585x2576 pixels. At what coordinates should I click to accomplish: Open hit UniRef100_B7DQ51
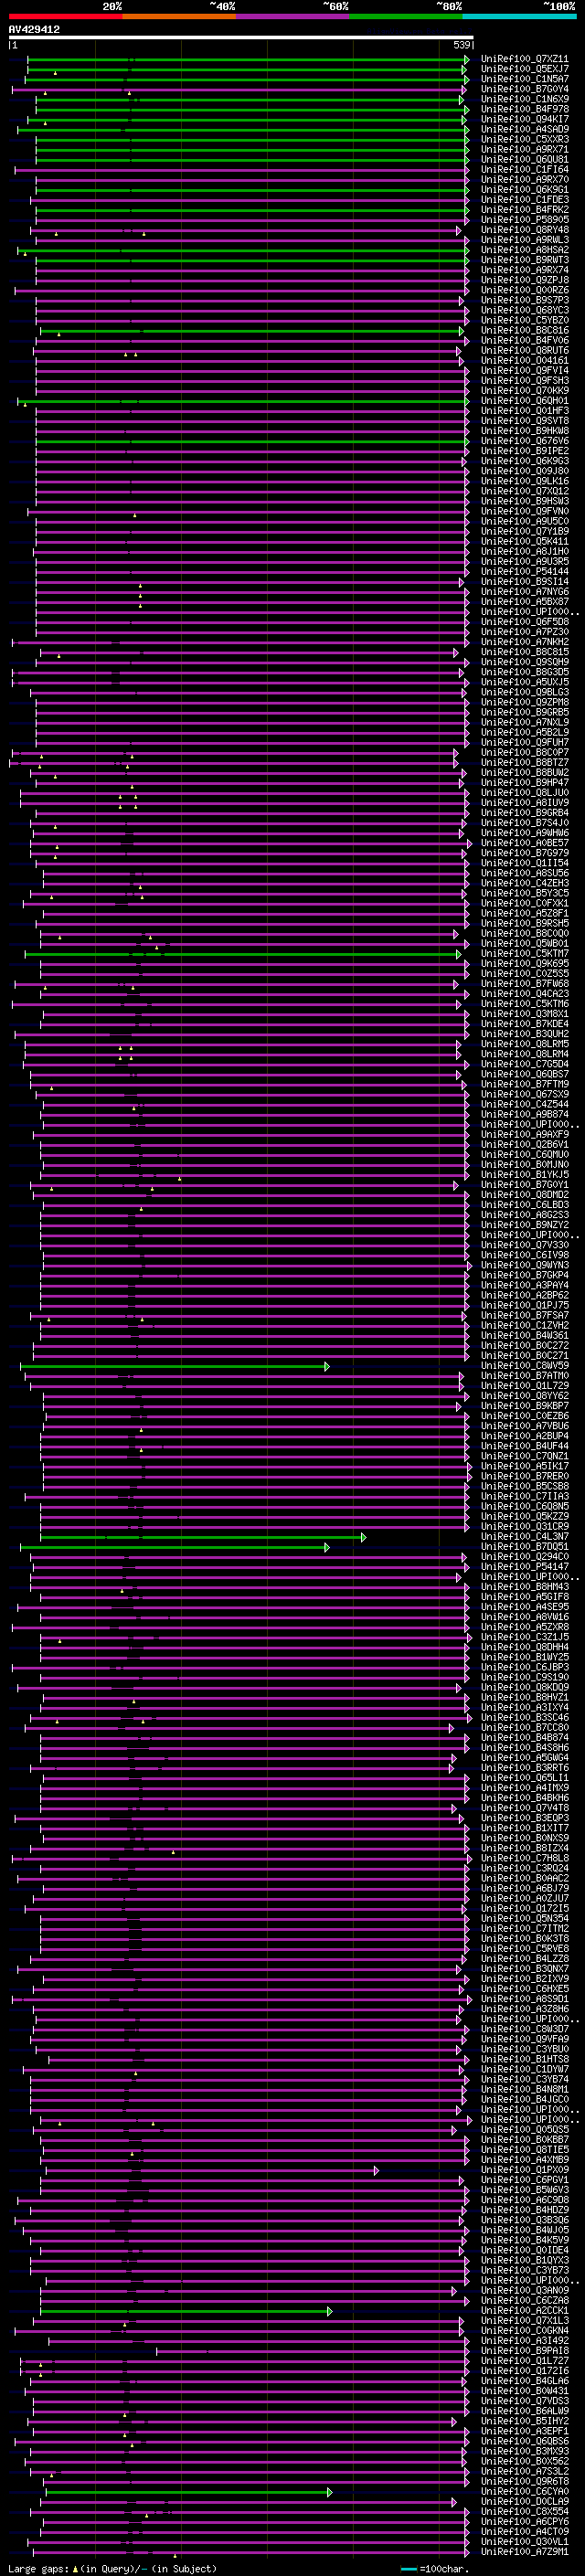(525, 1546)
